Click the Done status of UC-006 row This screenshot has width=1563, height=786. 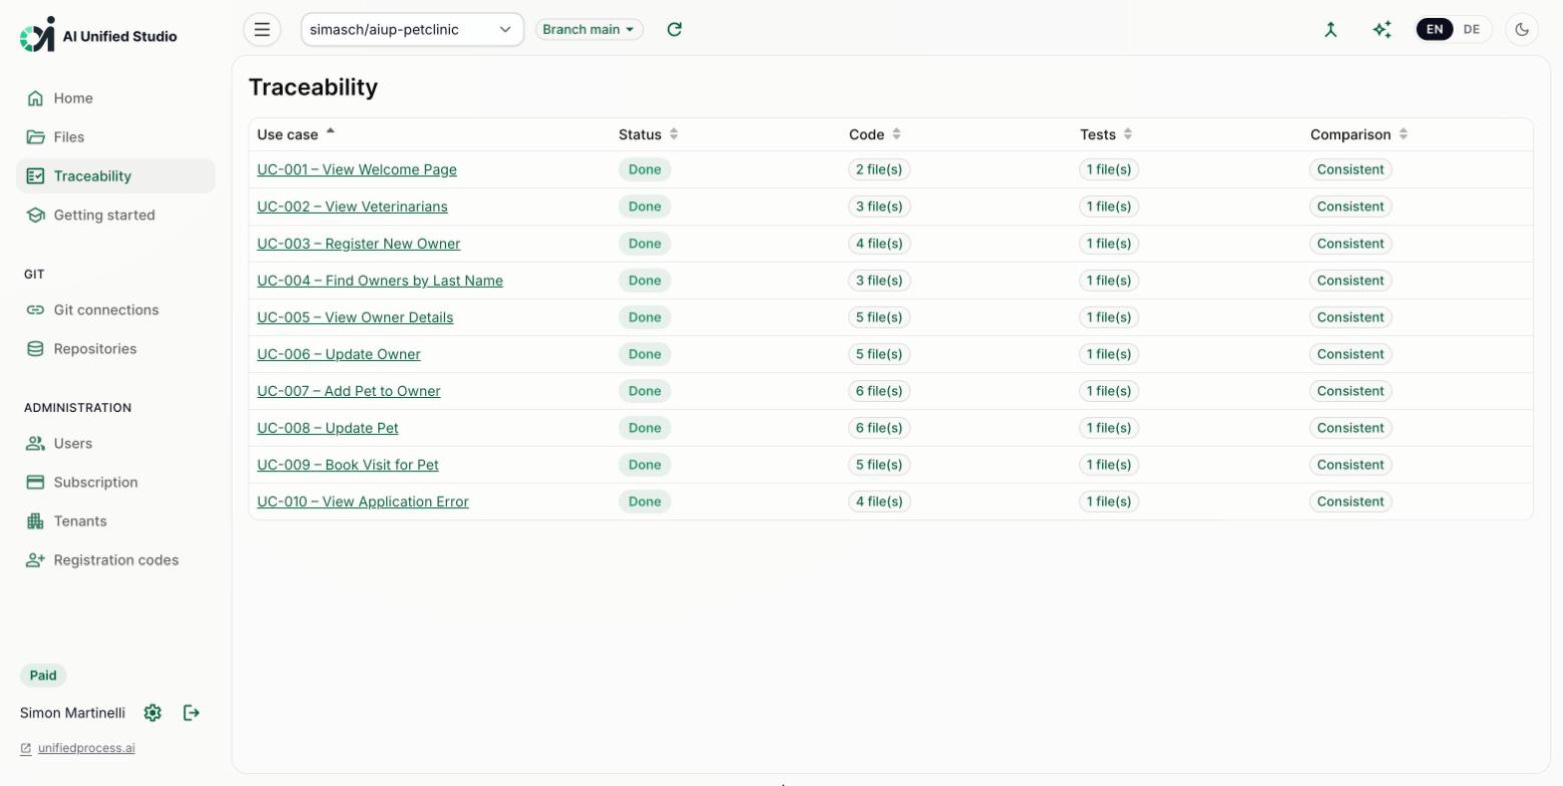tap(645, 354)
